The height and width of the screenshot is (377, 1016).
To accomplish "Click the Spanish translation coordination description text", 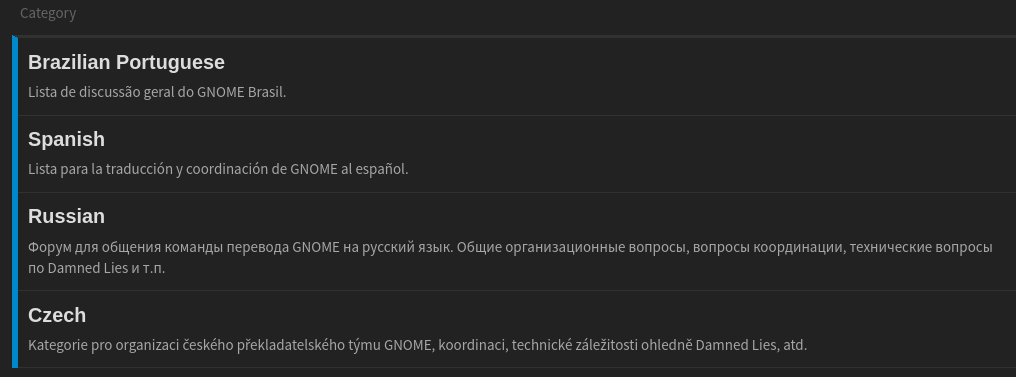I will (218, 169).
